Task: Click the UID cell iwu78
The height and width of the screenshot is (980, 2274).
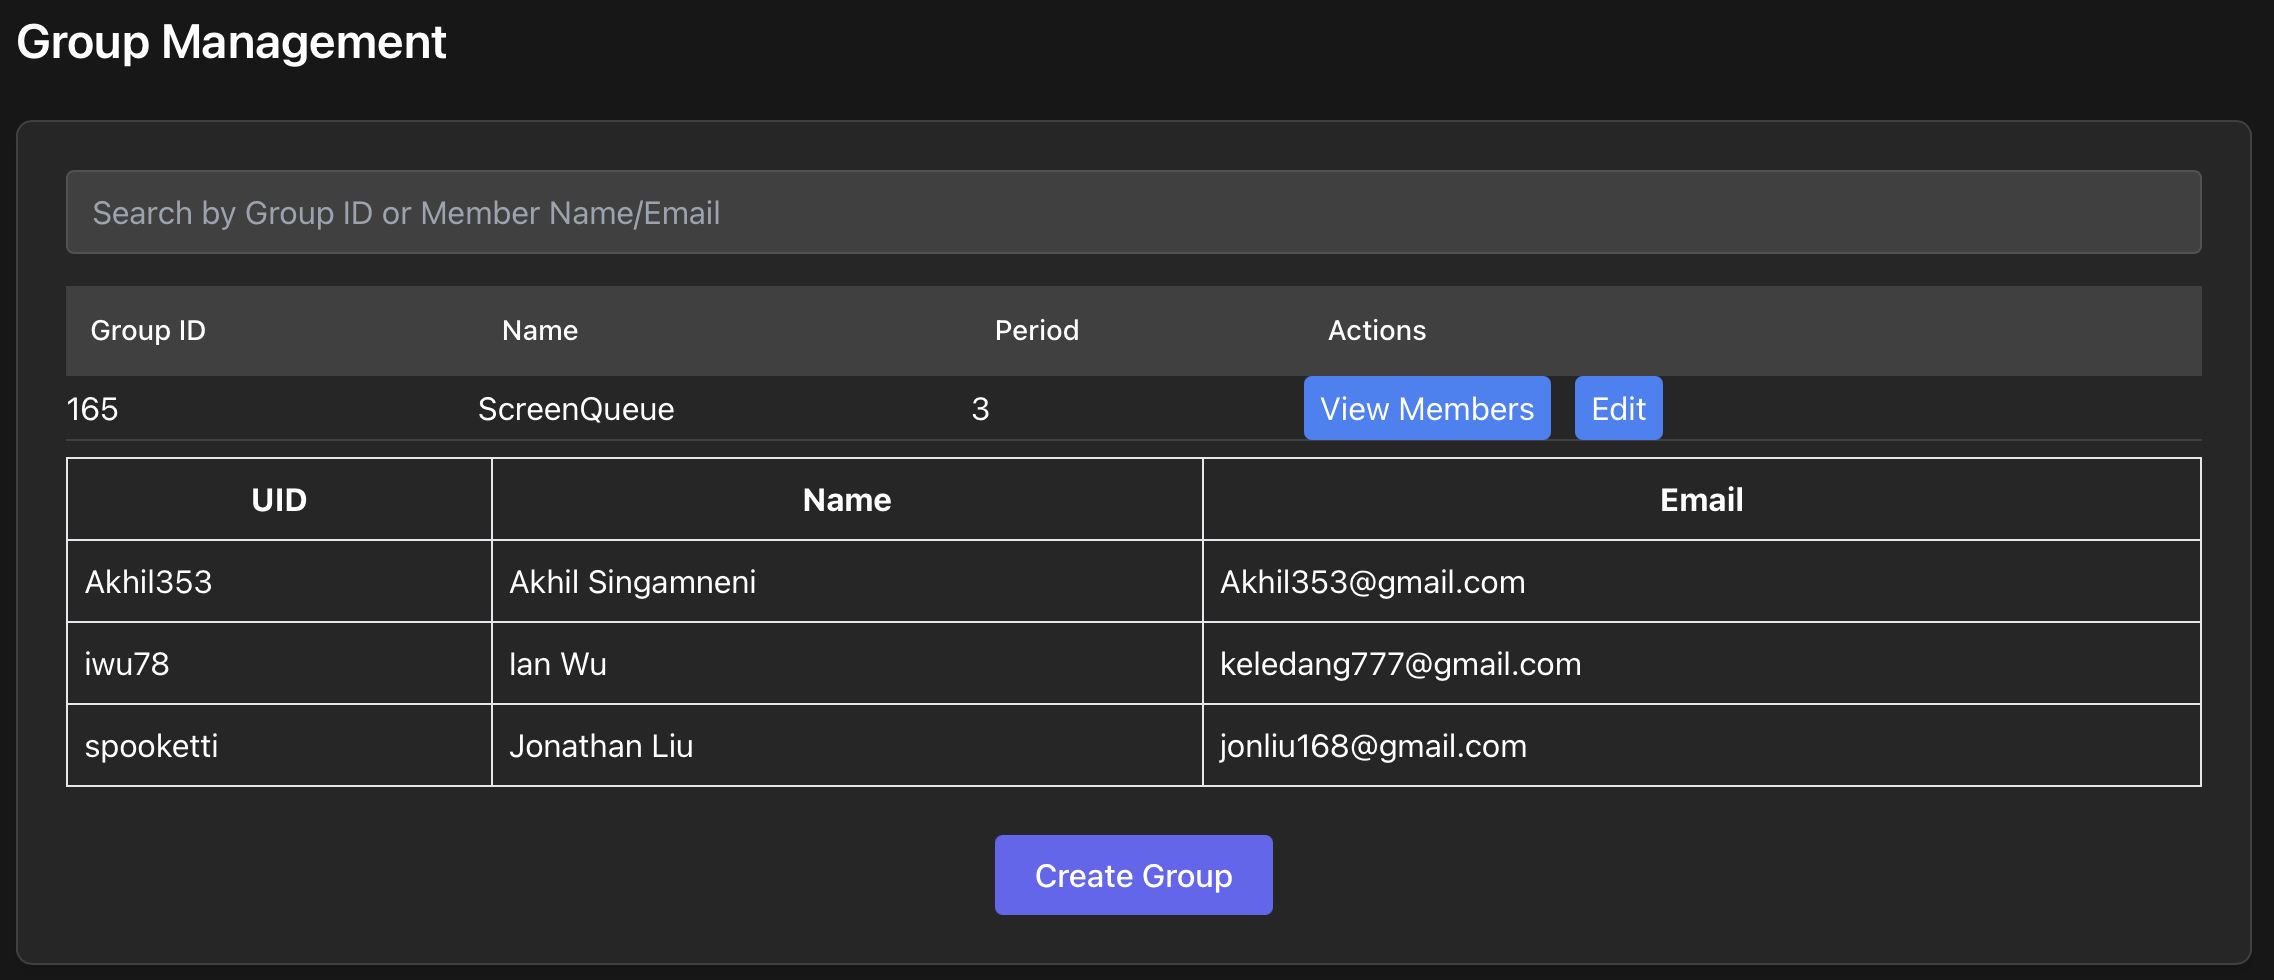Action: (x=126, y=663)
